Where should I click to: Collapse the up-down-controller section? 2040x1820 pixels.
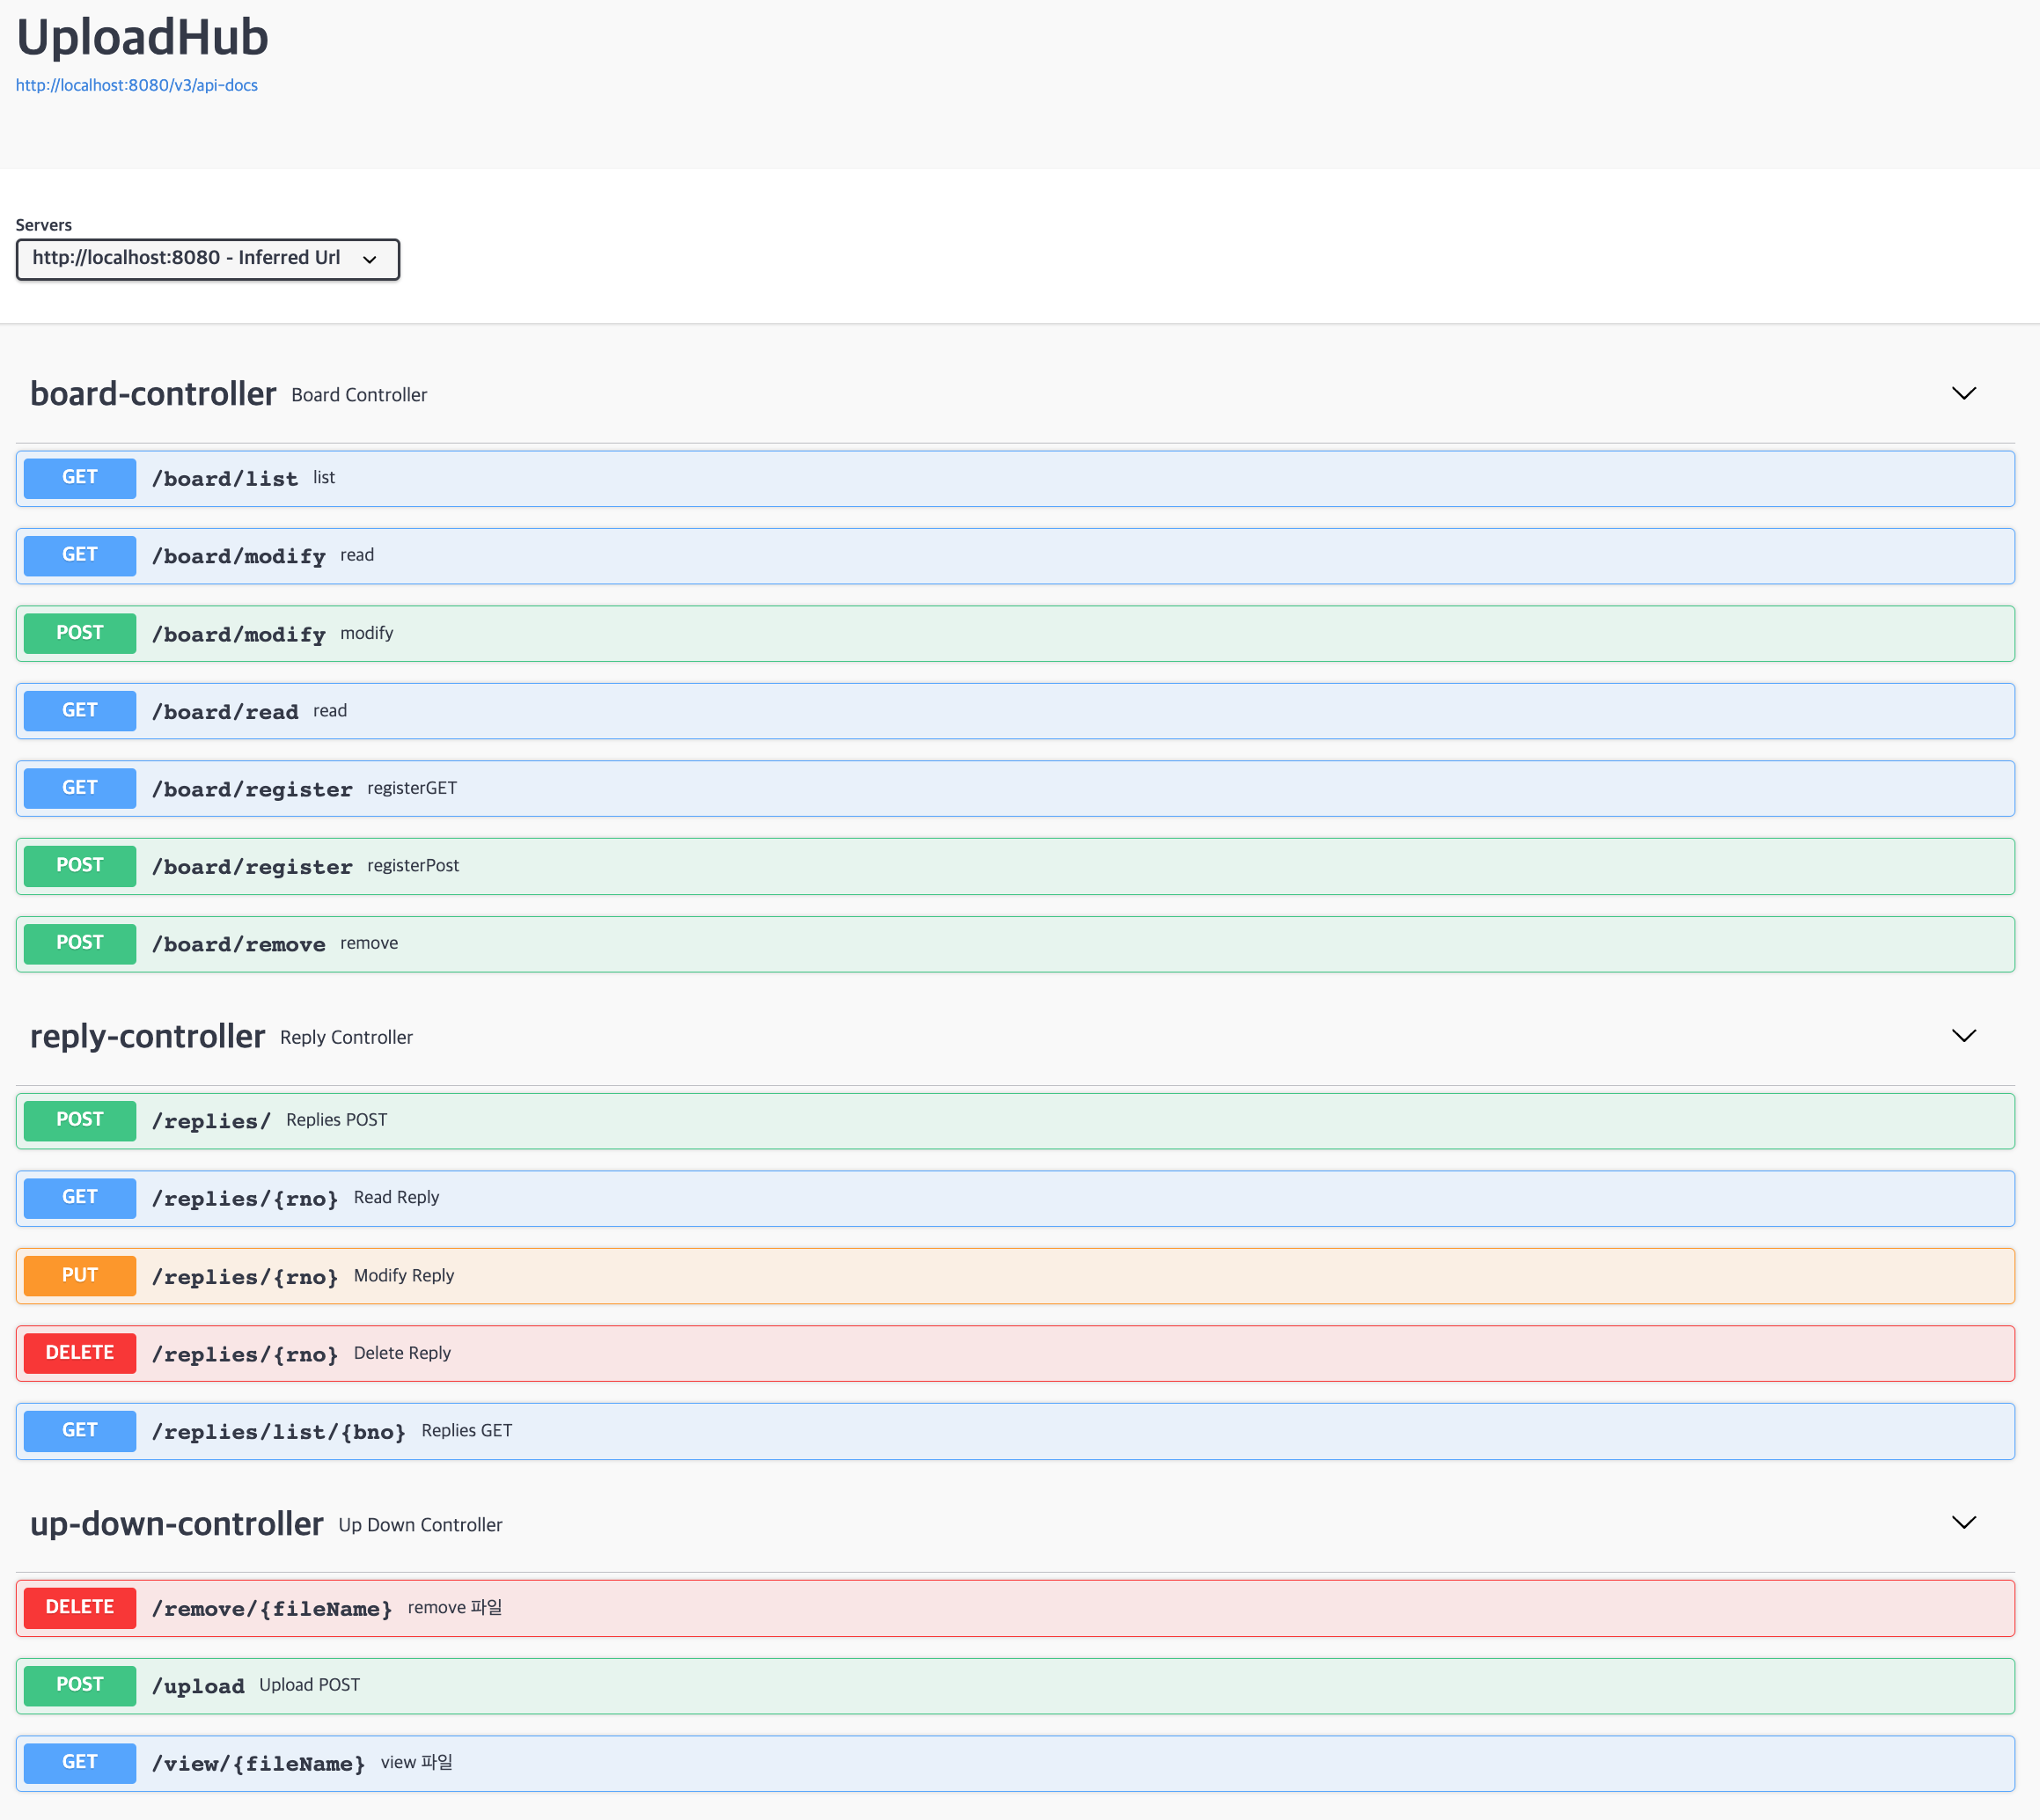[1963, 1523]
